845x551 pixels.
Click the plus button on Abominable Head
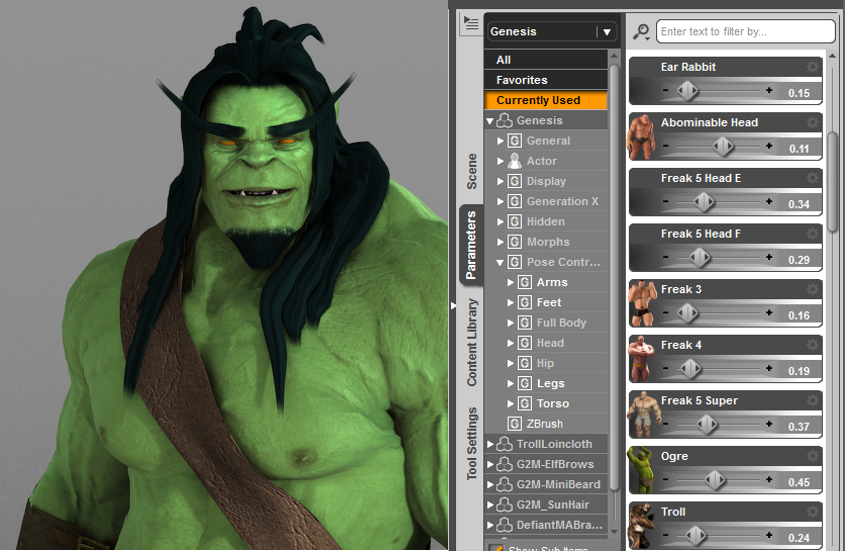(x=769, y=146)
